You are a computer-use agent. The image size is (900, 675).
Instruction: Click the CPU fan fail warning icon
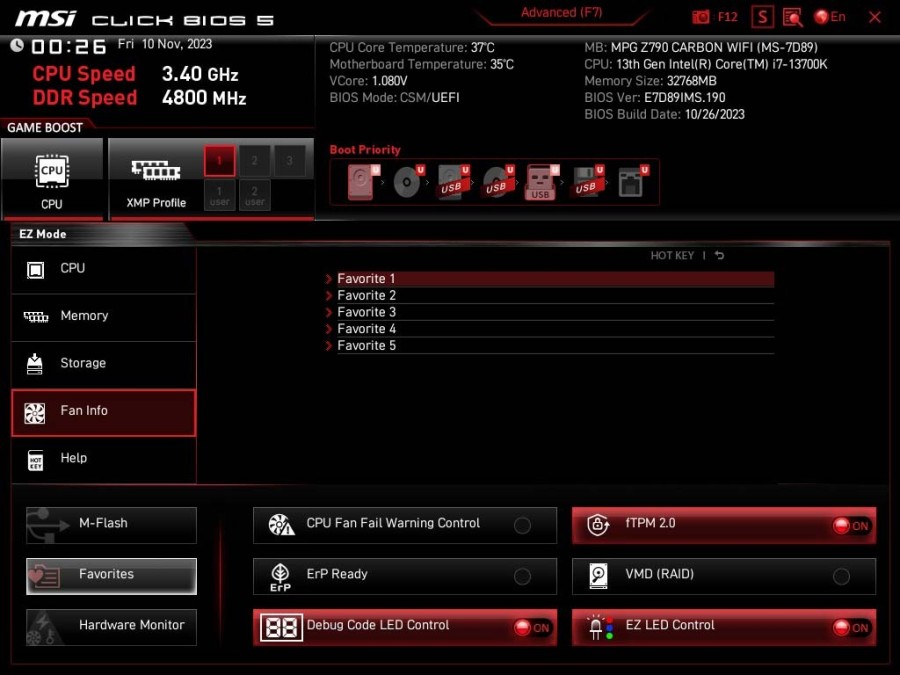pos(281,525)
